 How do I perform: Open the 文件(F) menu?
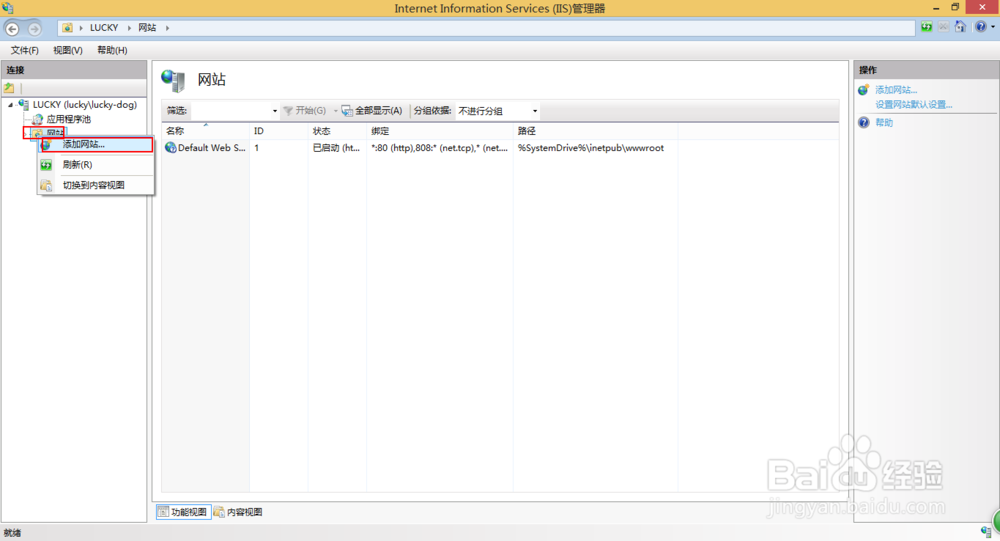(x=24, y=50)
